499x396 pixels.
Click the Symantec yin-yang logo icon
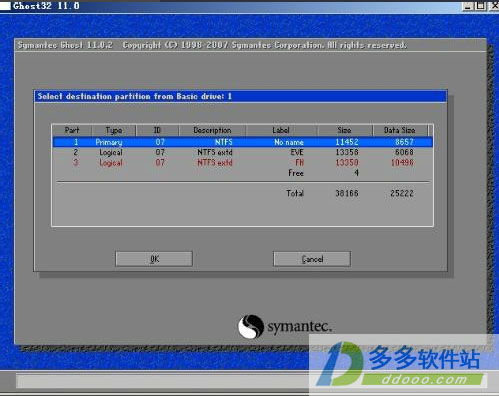tap(251, 327)
